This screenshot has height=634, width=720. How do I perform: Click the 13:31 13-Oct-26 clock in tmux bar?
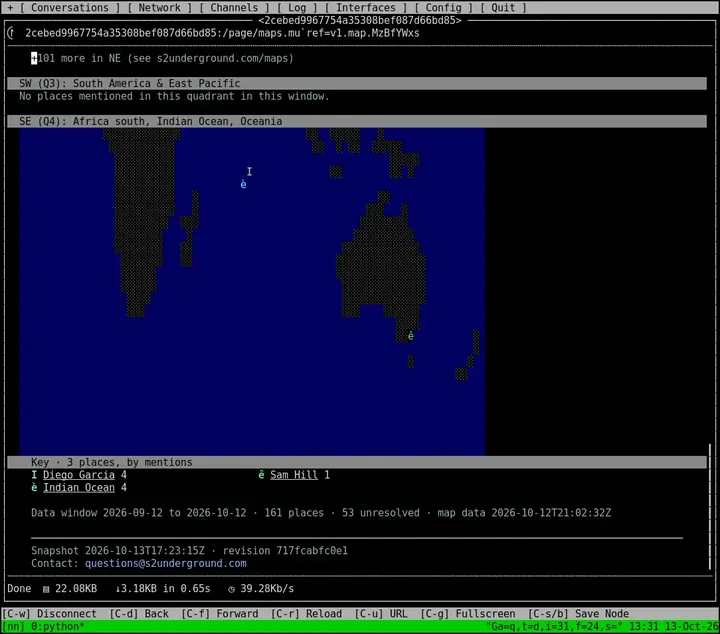[674, 627]
